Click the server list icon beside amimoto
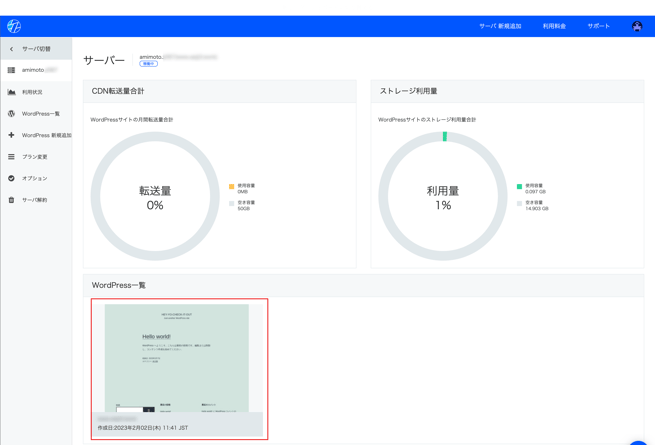This screenshot has width=655, height=445. (x=11, y=70)
